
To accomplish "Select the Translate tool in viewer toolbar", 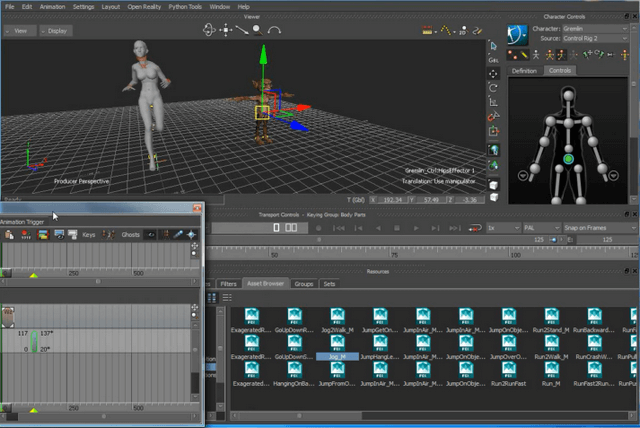I will click(495, 74).
